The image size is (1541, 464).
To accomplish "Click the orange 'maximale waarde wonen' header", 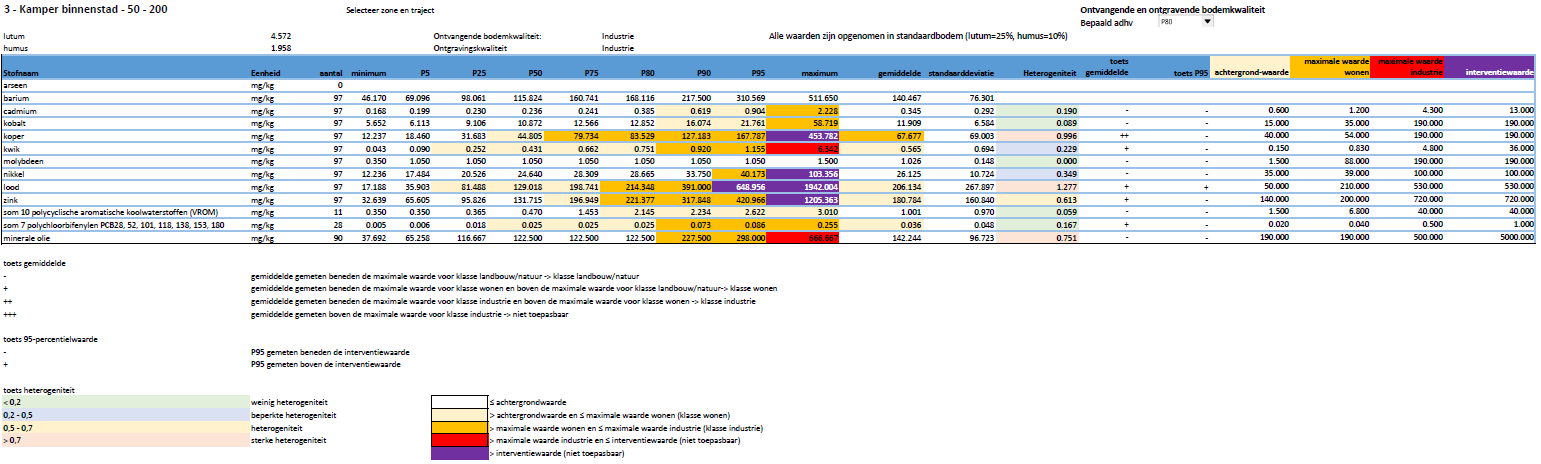I will pyautogui.click(x=1329, y=65).
